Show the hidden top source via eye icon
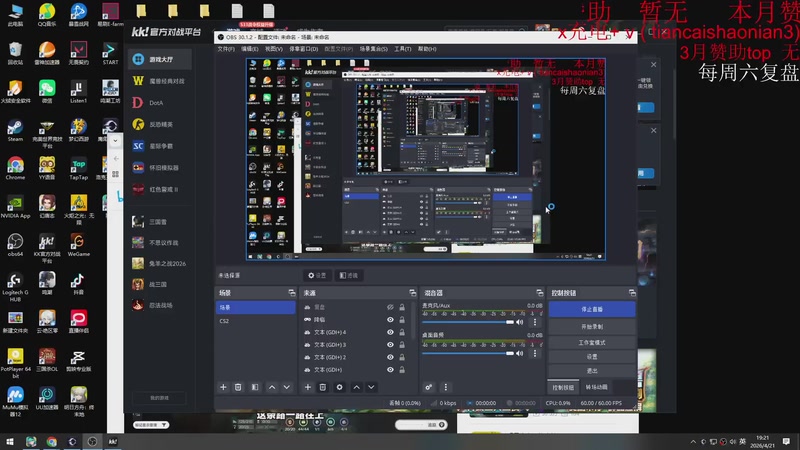 (x=390, y=307)
